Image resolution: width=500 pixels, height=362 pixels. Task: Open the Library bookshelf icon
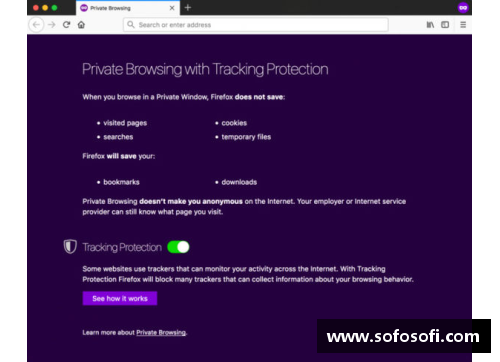pyautogui.click(x=430, y=25)
